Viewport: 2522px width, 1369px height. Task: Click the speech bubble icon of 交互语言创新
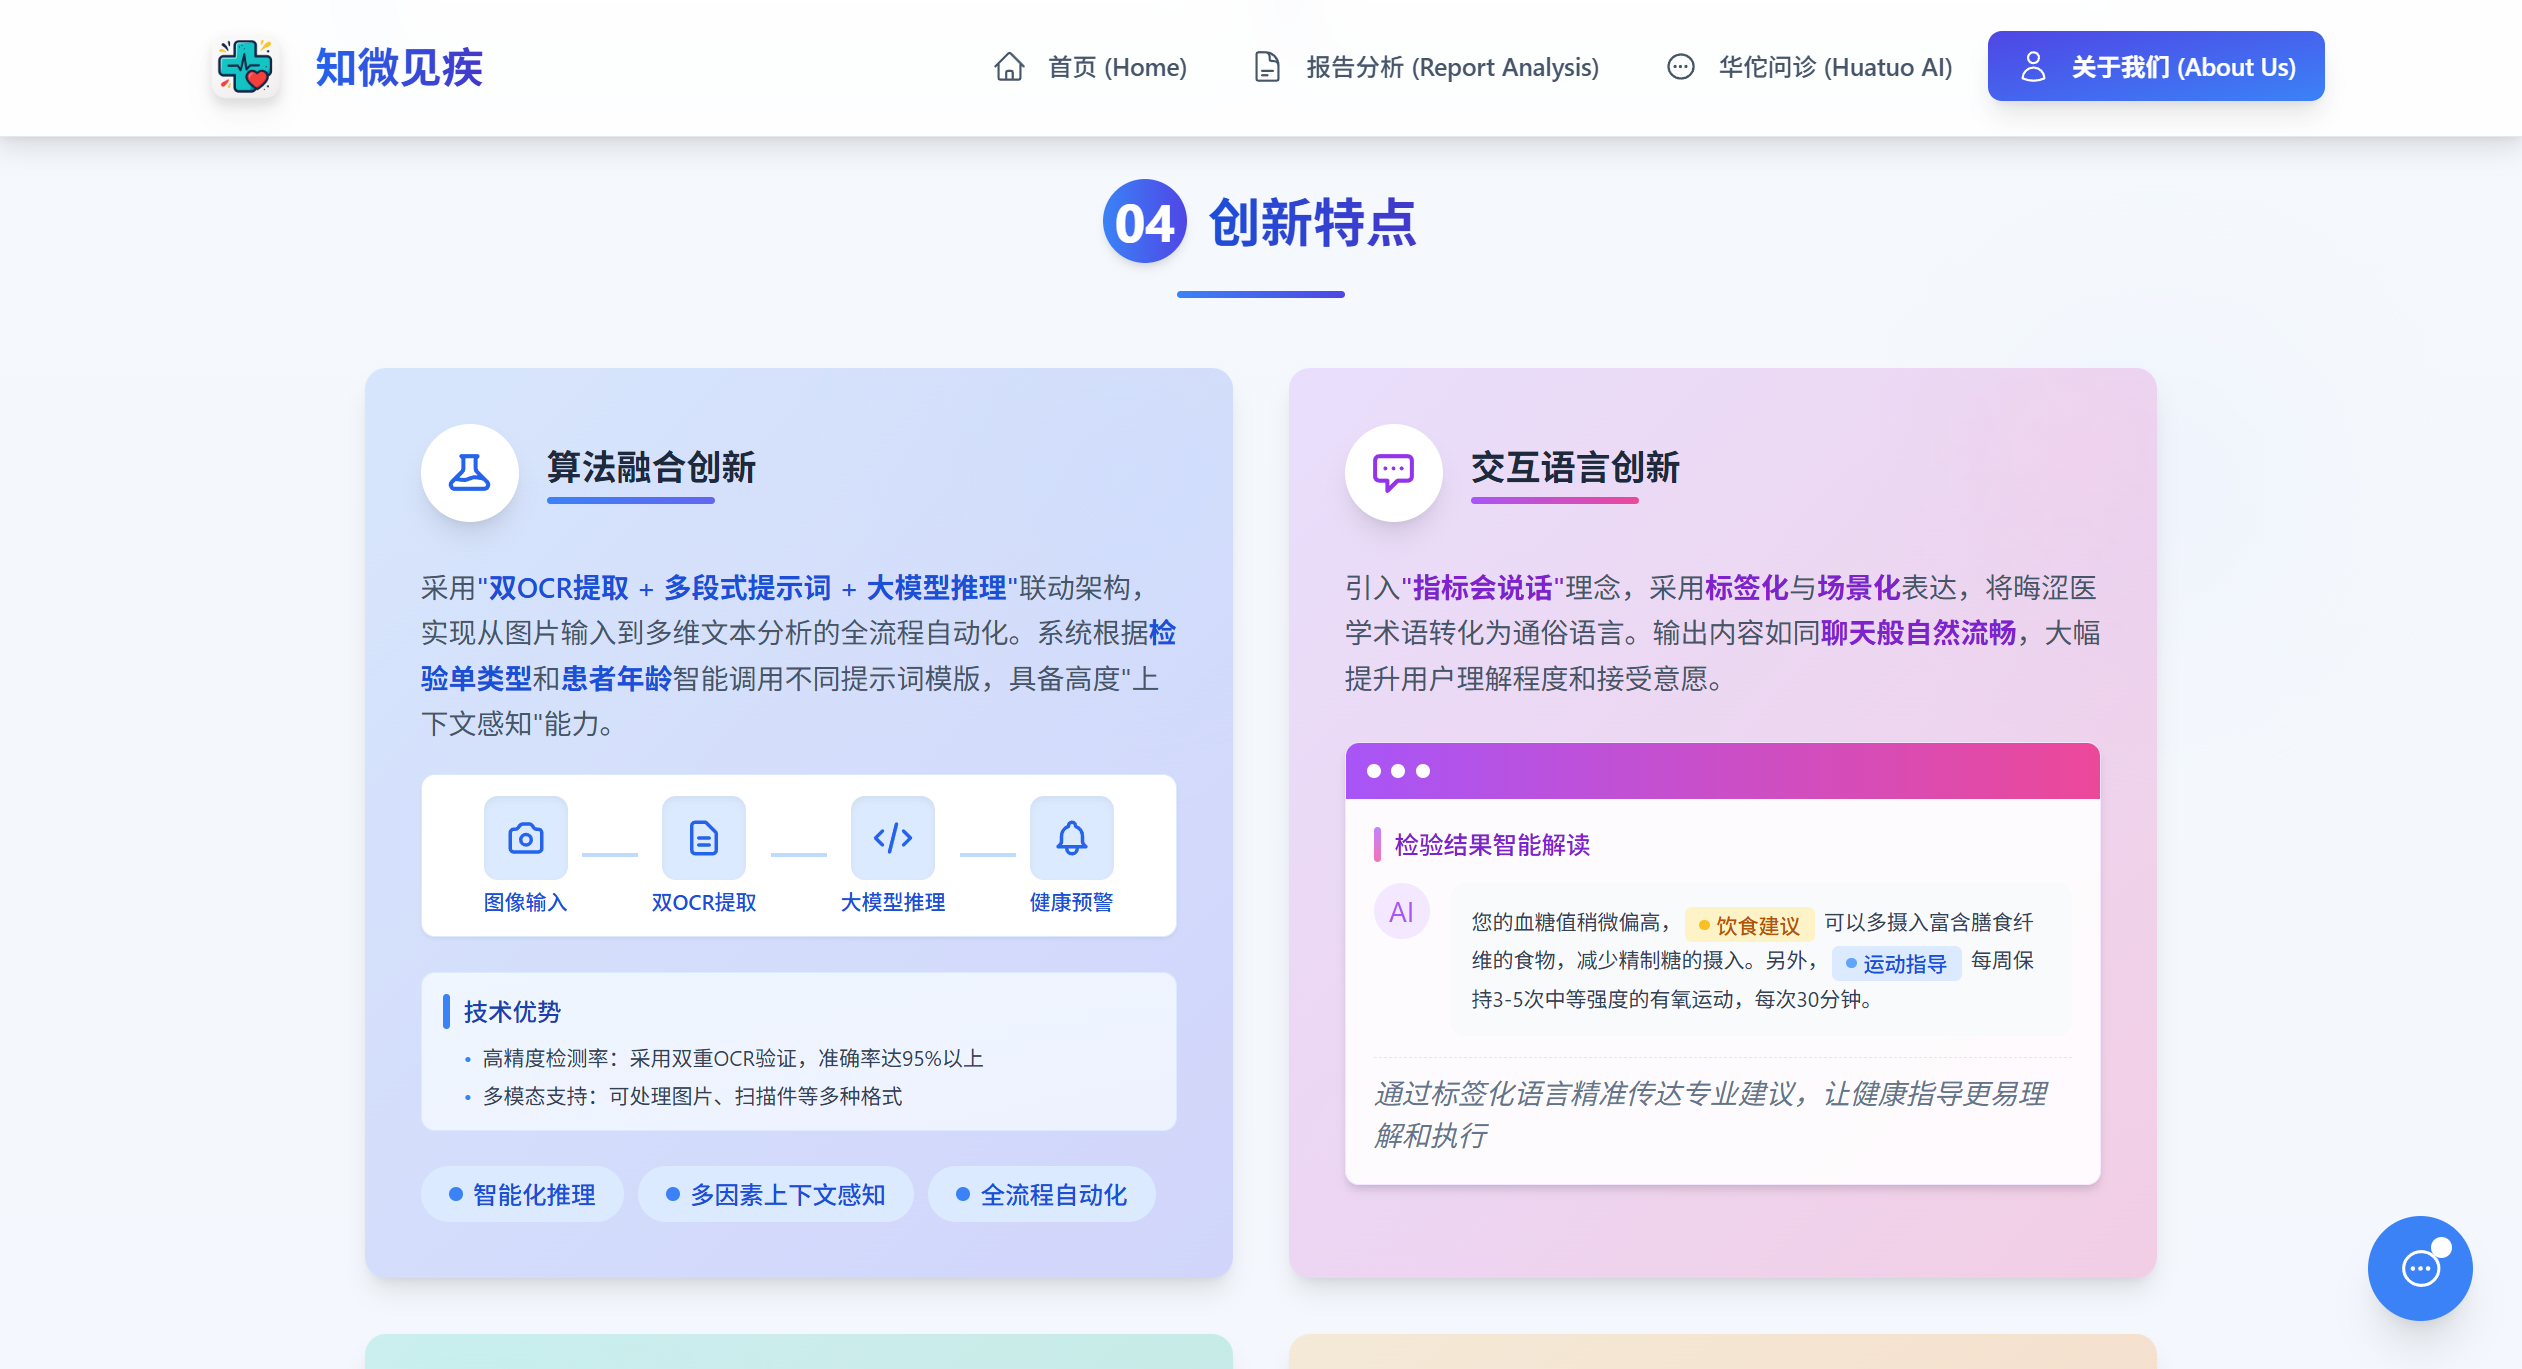[1393, 472]
